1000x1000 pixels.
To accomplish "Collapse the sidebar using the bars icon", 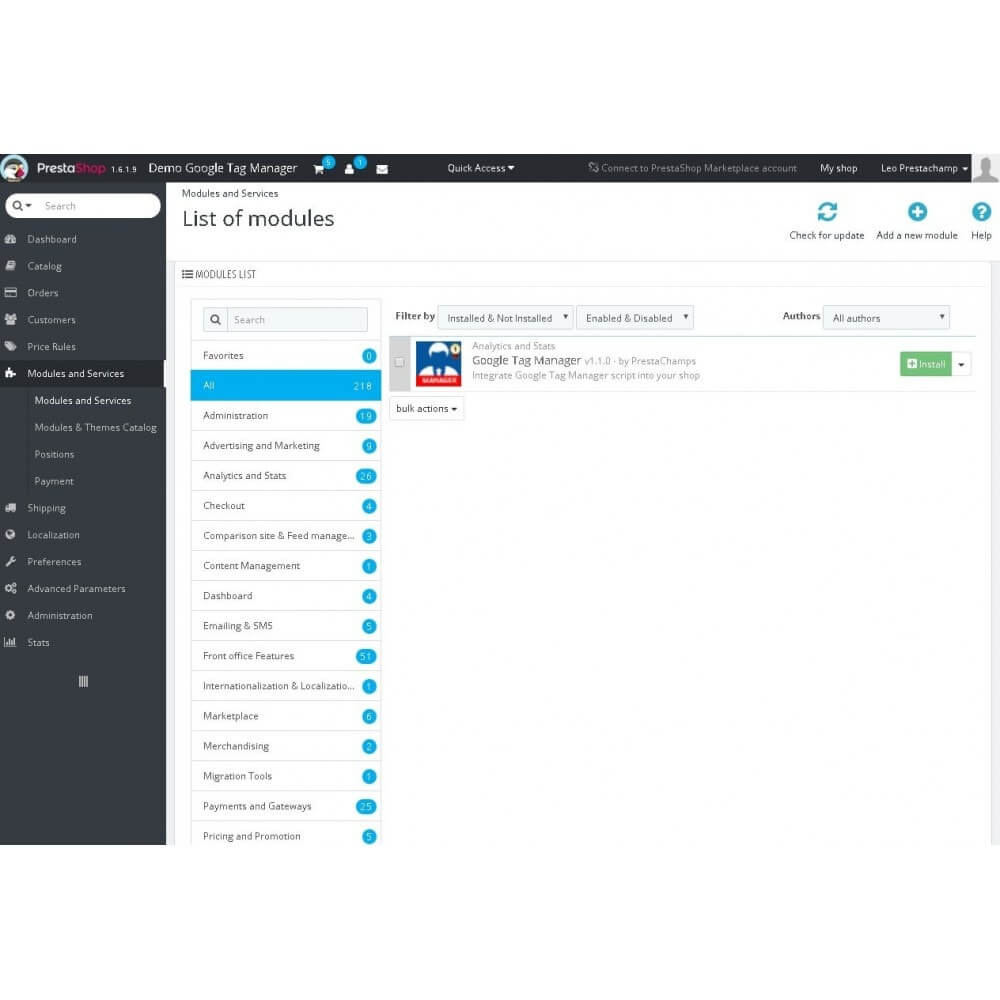I will (x=83, y=682).
